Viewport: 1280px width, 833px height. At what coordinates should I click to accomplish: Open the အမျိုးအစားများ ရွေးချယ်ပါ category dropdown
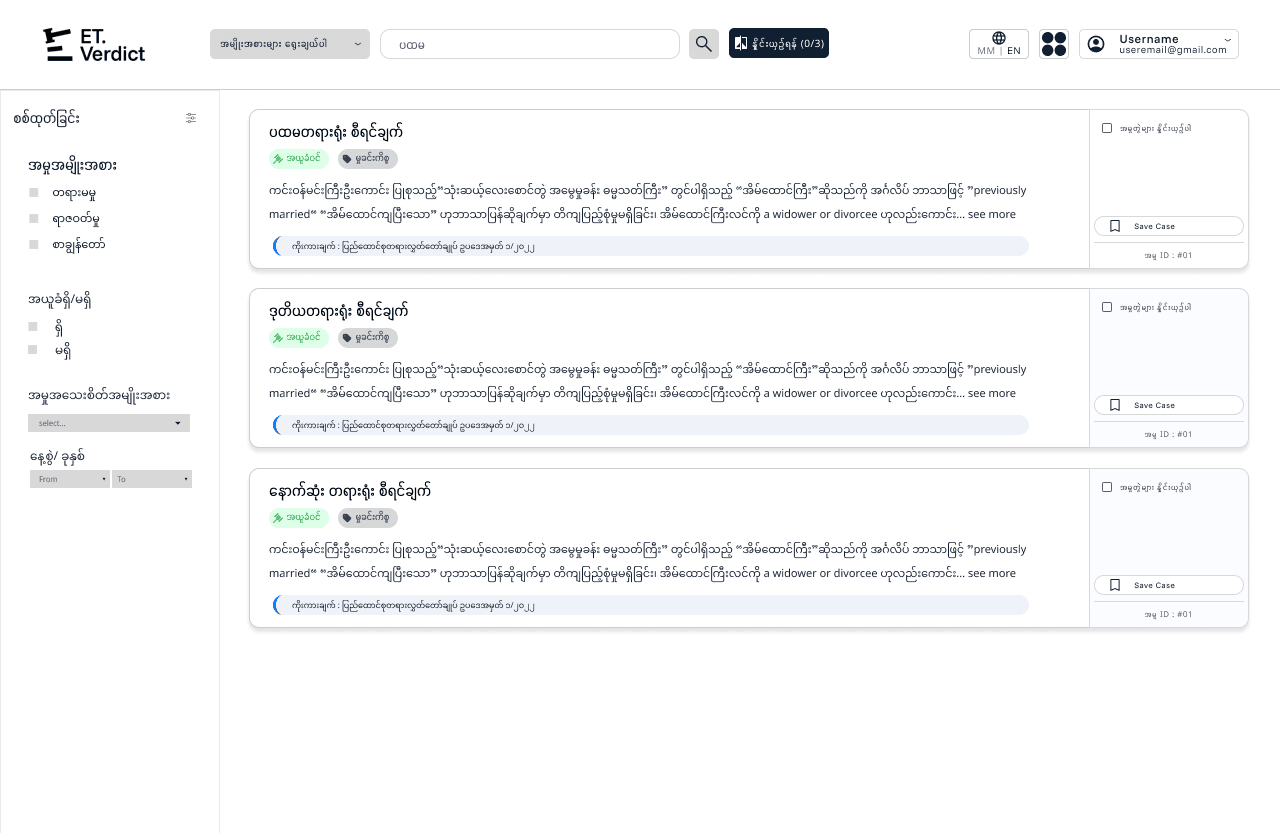[x=289, y=44]
